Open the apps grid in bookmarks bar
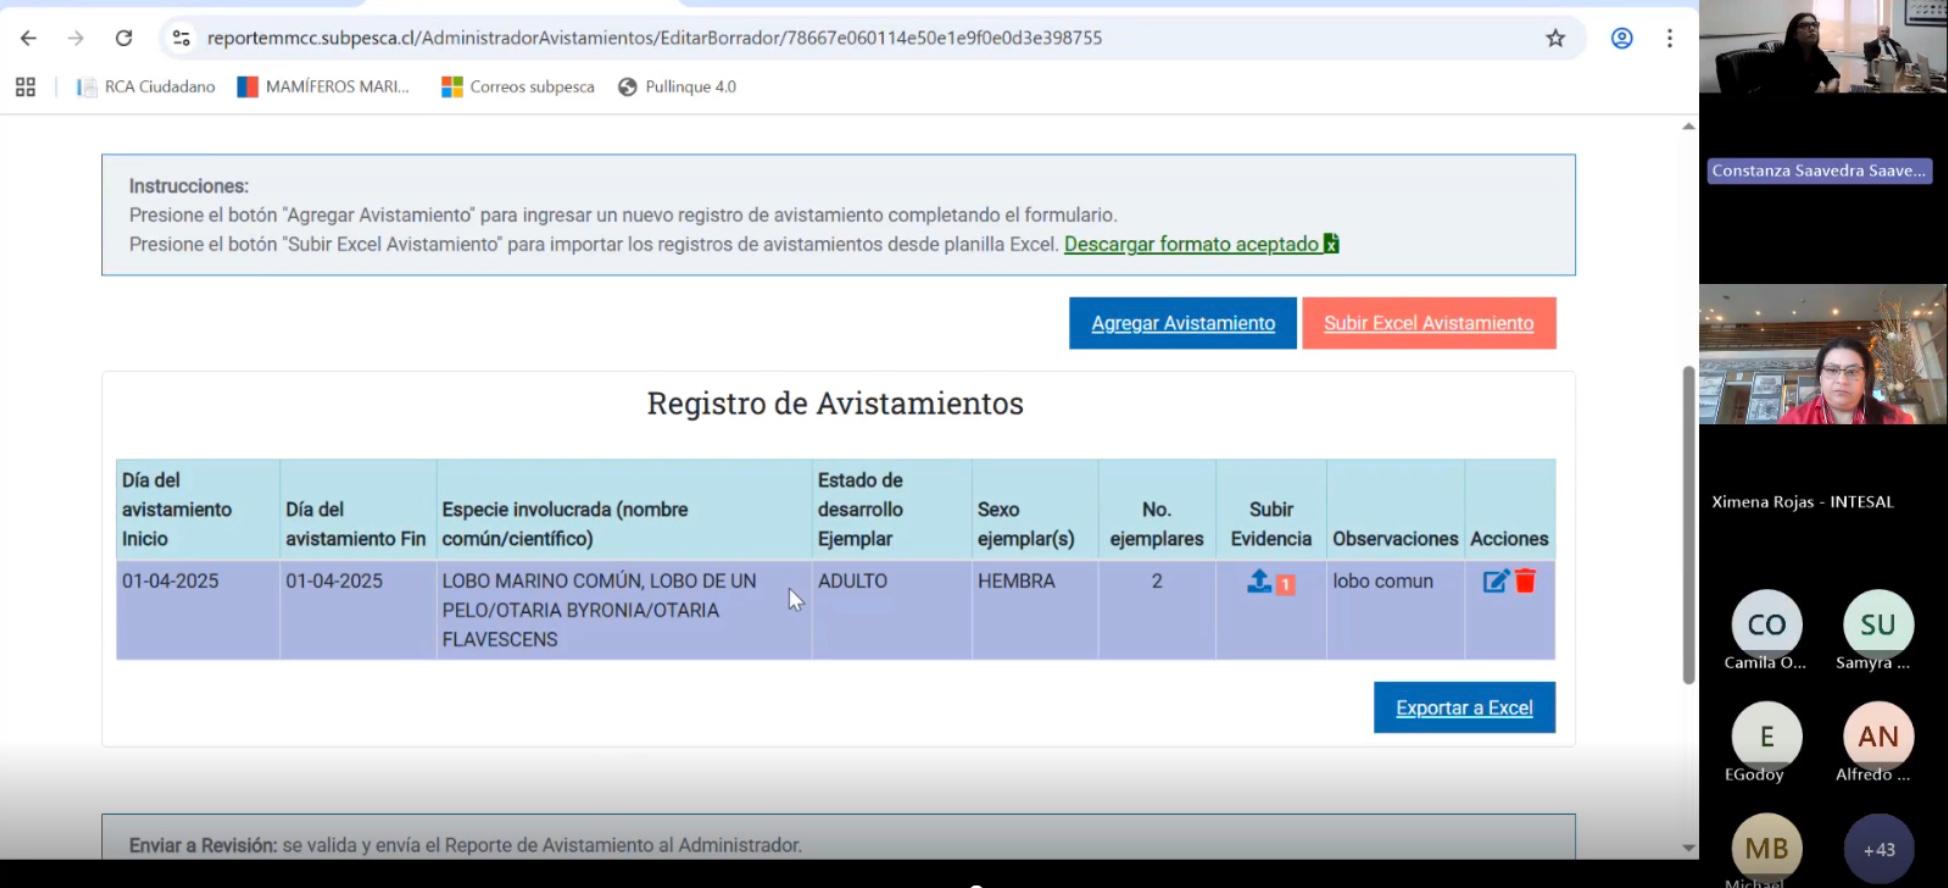 pos(26,87)
